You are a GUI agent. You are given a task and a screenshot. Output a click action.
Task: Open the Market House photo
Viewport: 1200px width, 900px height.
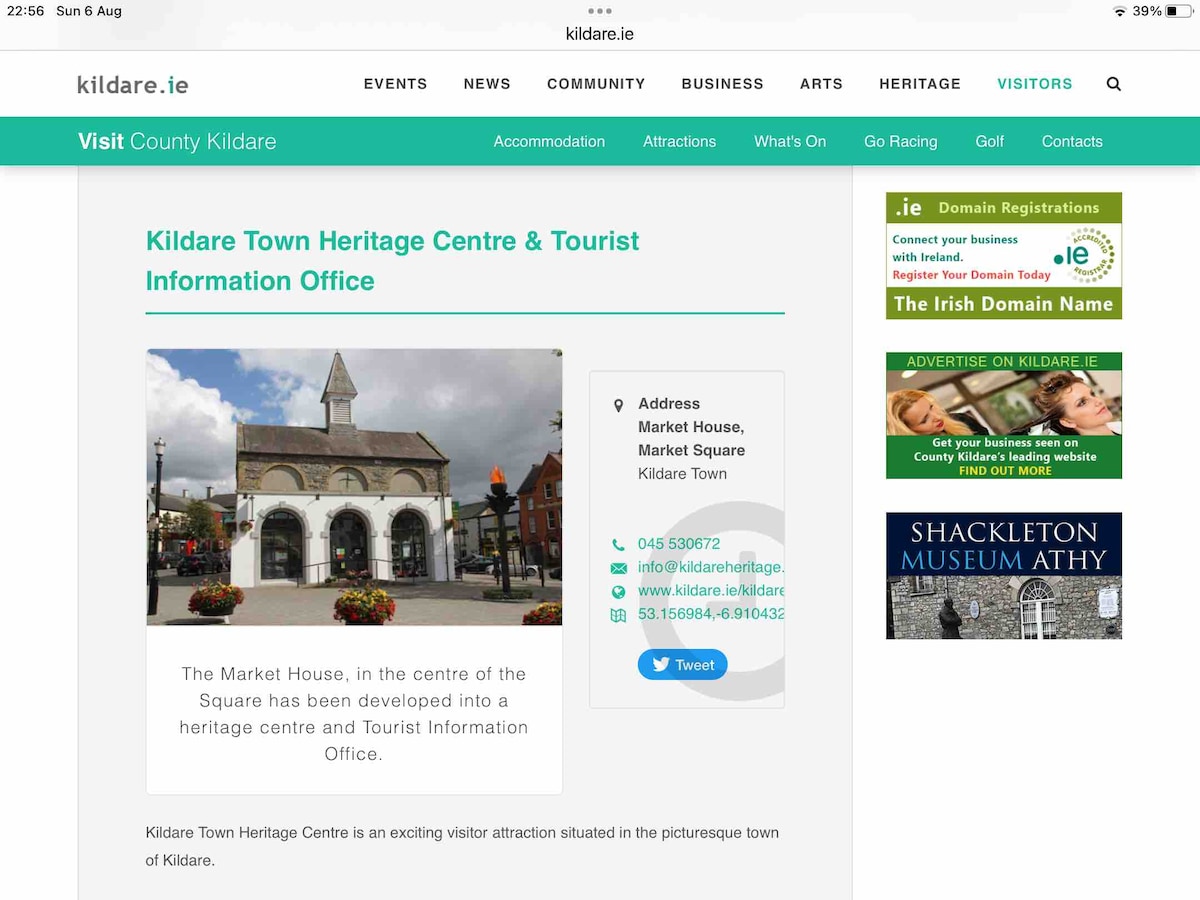tap(354, 487)
